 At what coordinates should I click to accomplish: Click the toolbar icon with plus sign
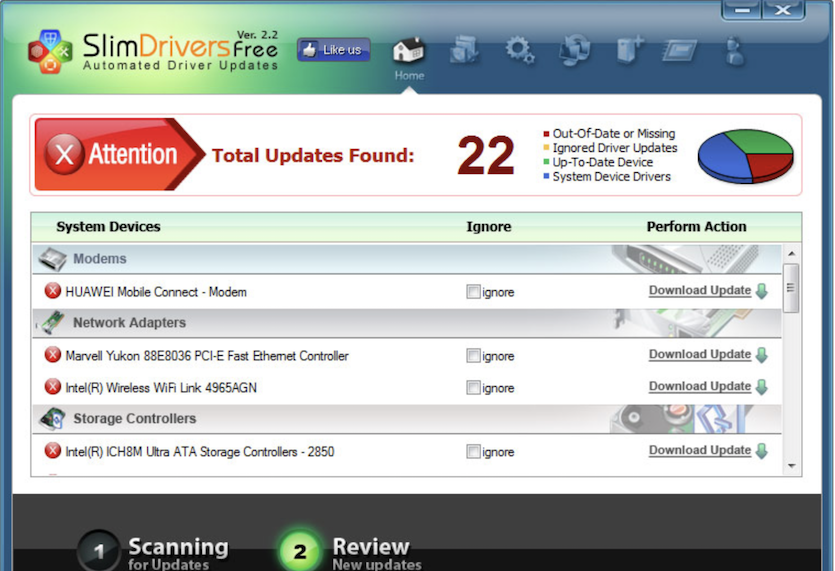(x=630, y=50)
